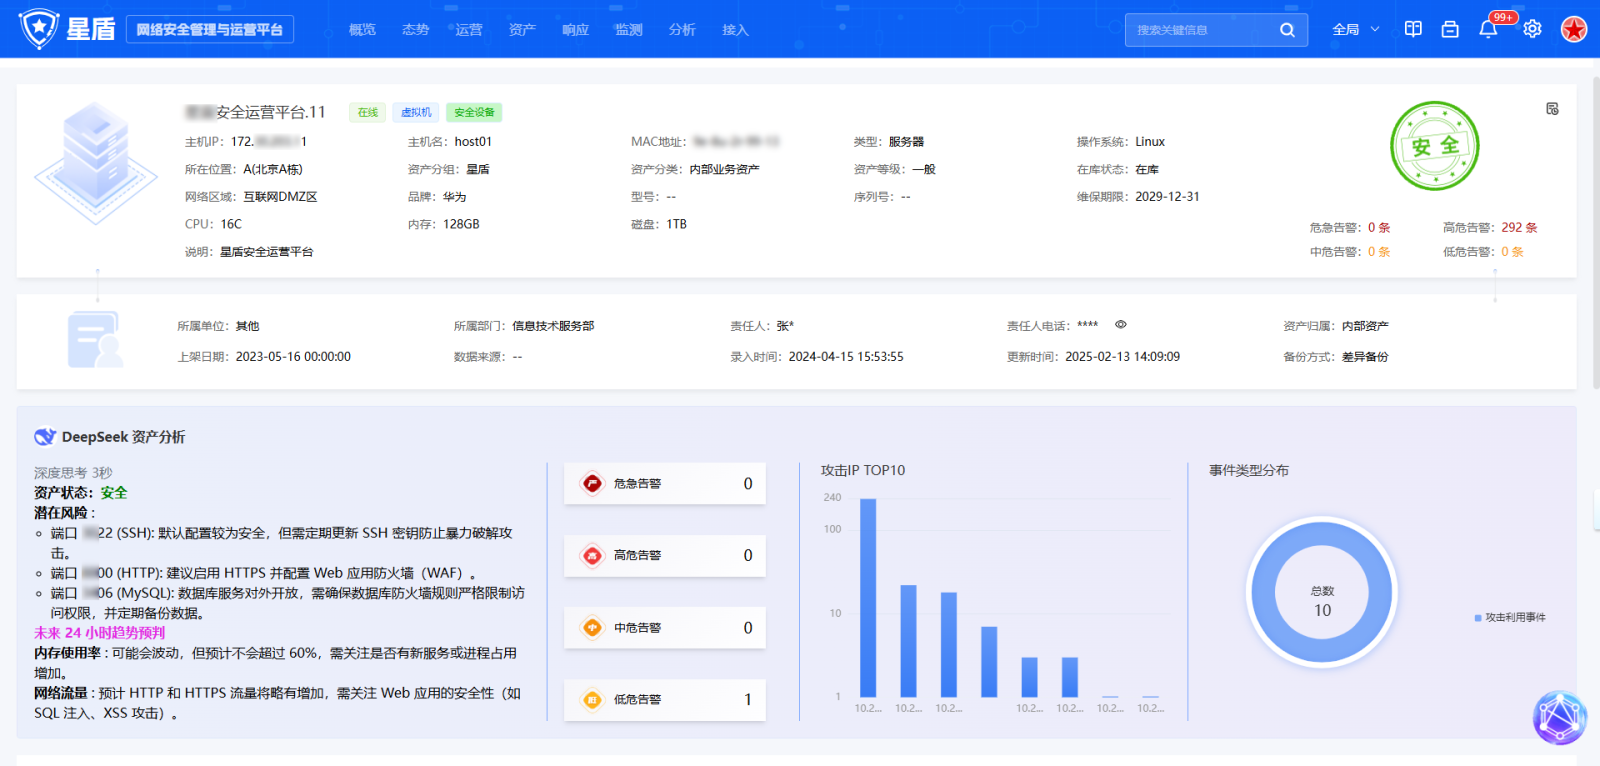Open the floating AI assistant orb
The height and width of the screenshot is (766, 1600).
(1559, 717)
